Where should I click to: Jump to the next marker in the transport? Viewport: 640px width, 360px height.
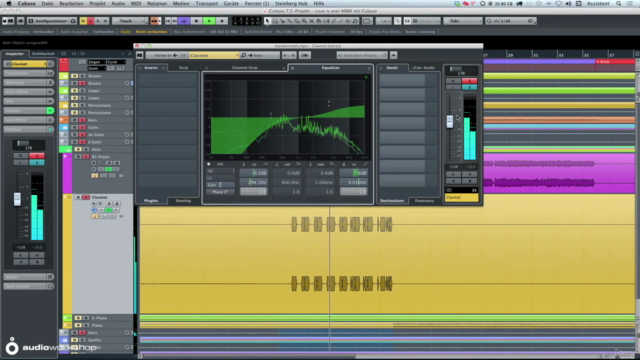pos(174,21)
